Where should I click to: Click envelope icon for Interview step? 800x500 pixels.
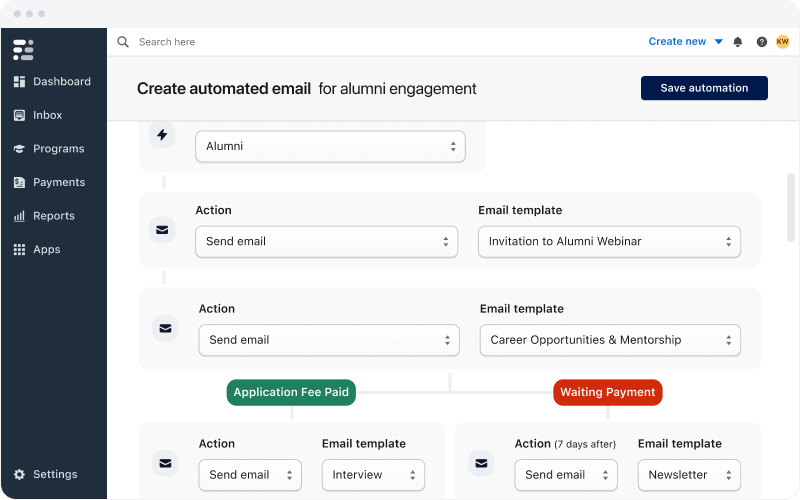pos(165,463)
